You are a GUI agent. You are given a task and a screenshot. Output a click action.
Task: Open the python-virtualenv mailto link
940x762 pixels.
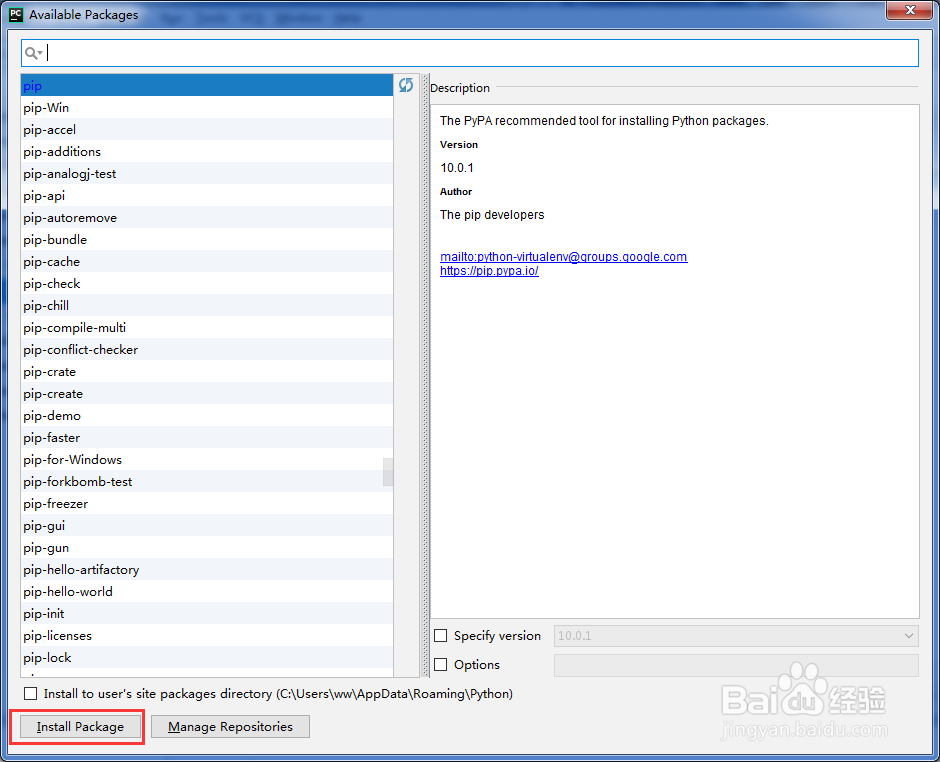click(564, 257)
